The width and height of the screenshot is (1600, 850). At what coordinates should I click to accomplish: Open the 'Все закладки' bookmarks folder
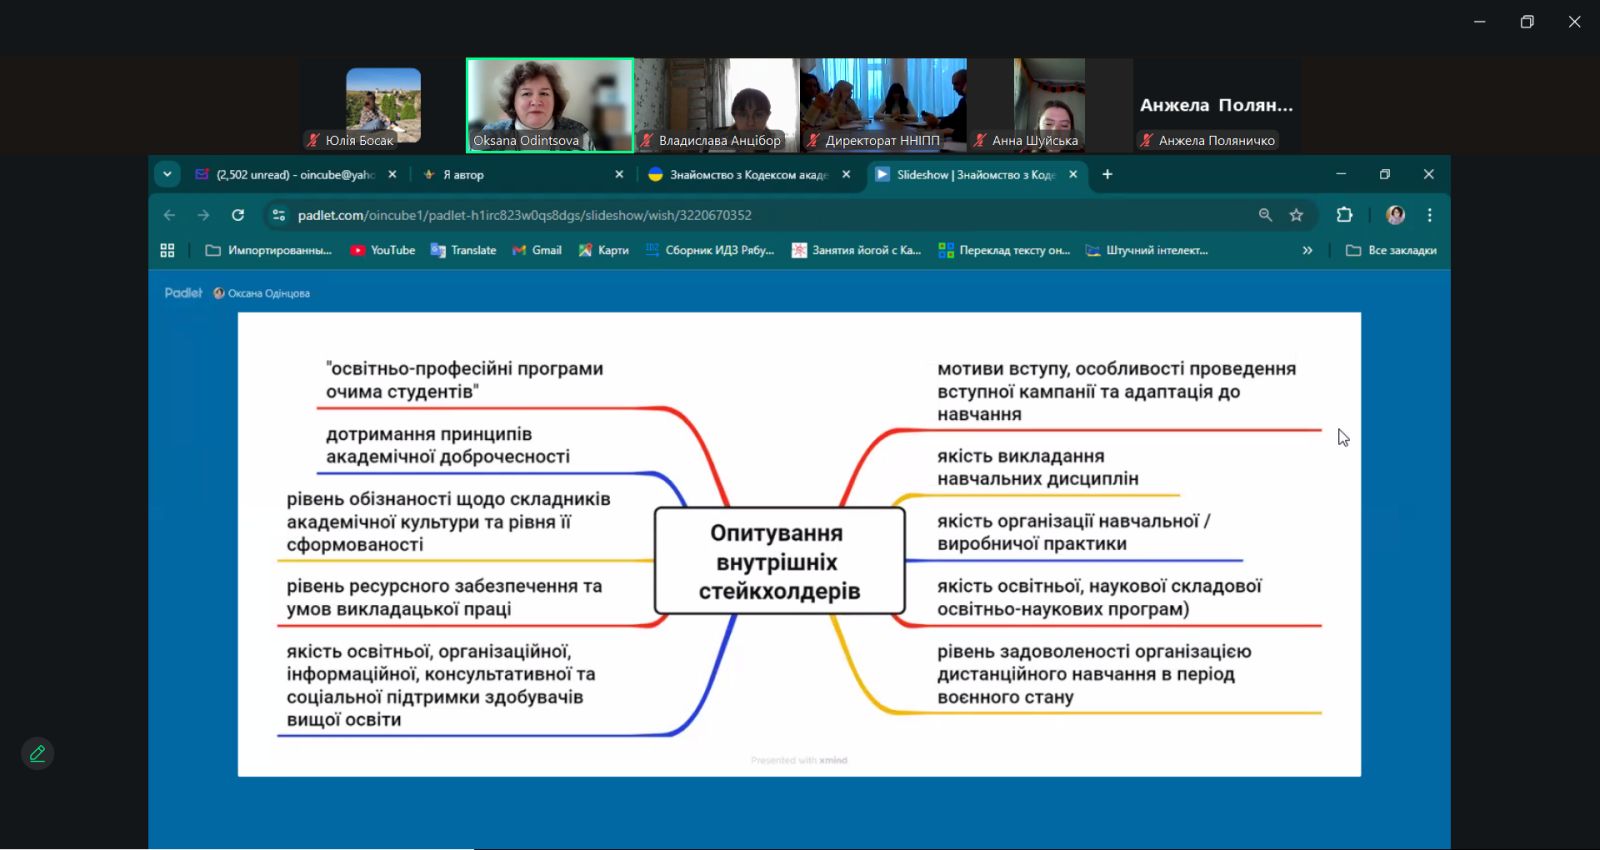pyautogui.click(x=1391, y=250)
